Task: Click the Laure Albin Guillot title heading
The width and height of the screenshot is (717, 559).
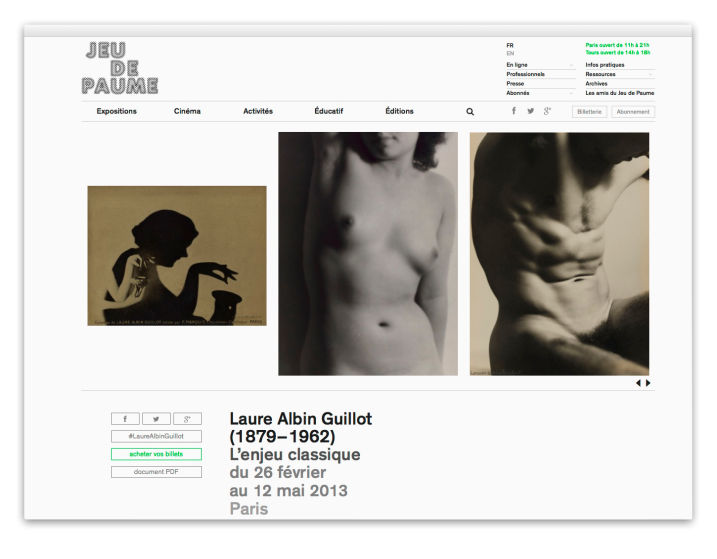Action: click(x=300, y=427)
